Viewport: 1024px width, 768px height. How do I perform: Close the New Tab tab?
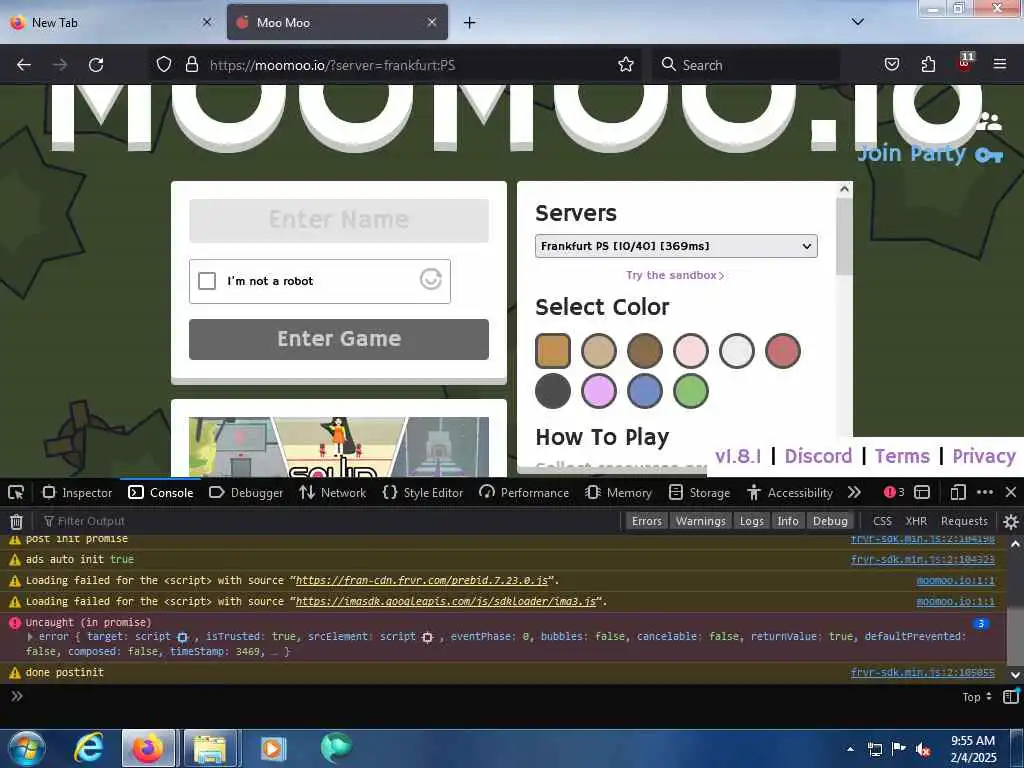pos(207,22)
